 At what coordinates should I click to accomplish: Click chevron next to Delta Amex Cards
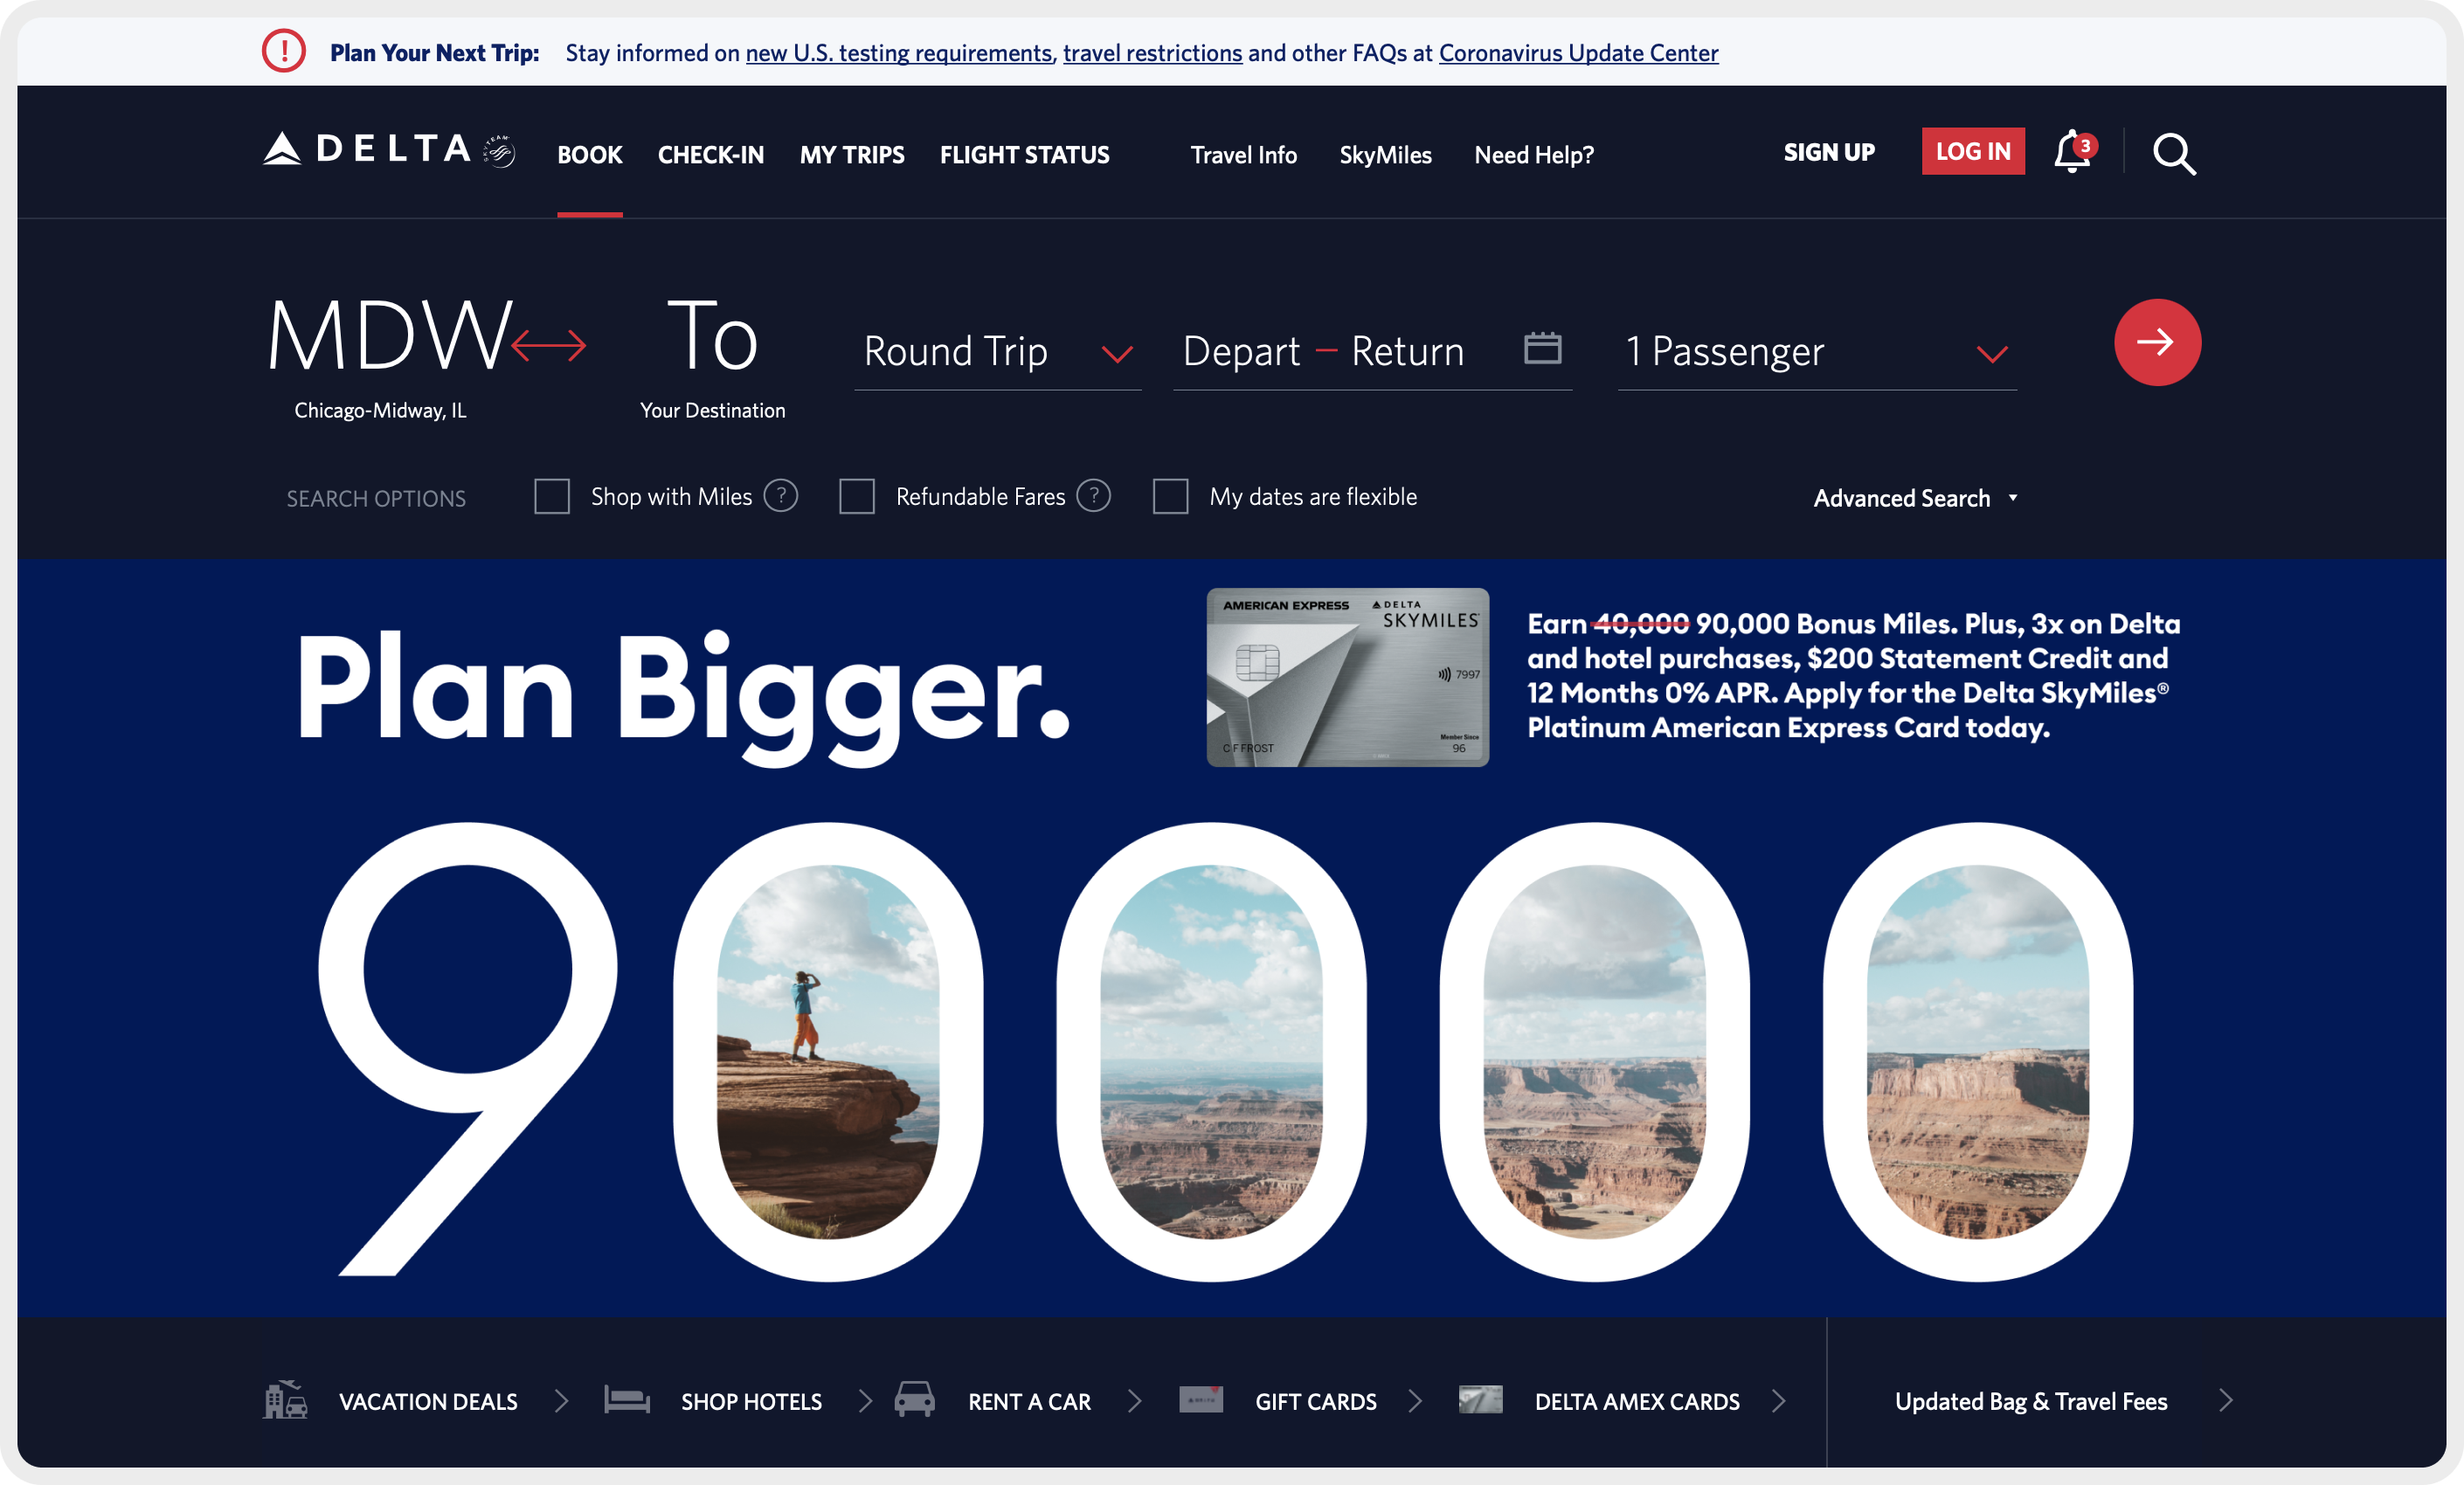(1778, 1400)
